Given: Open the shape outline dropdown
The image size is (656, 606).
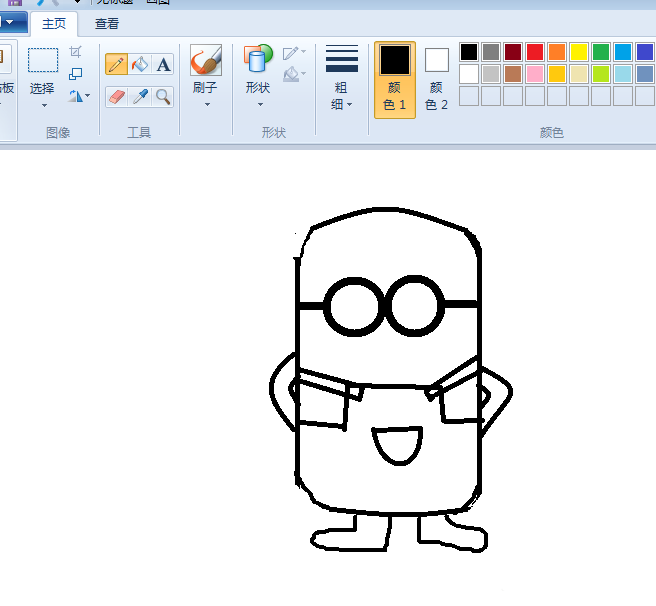Looking at the screenshot, I should pos(294,53).
